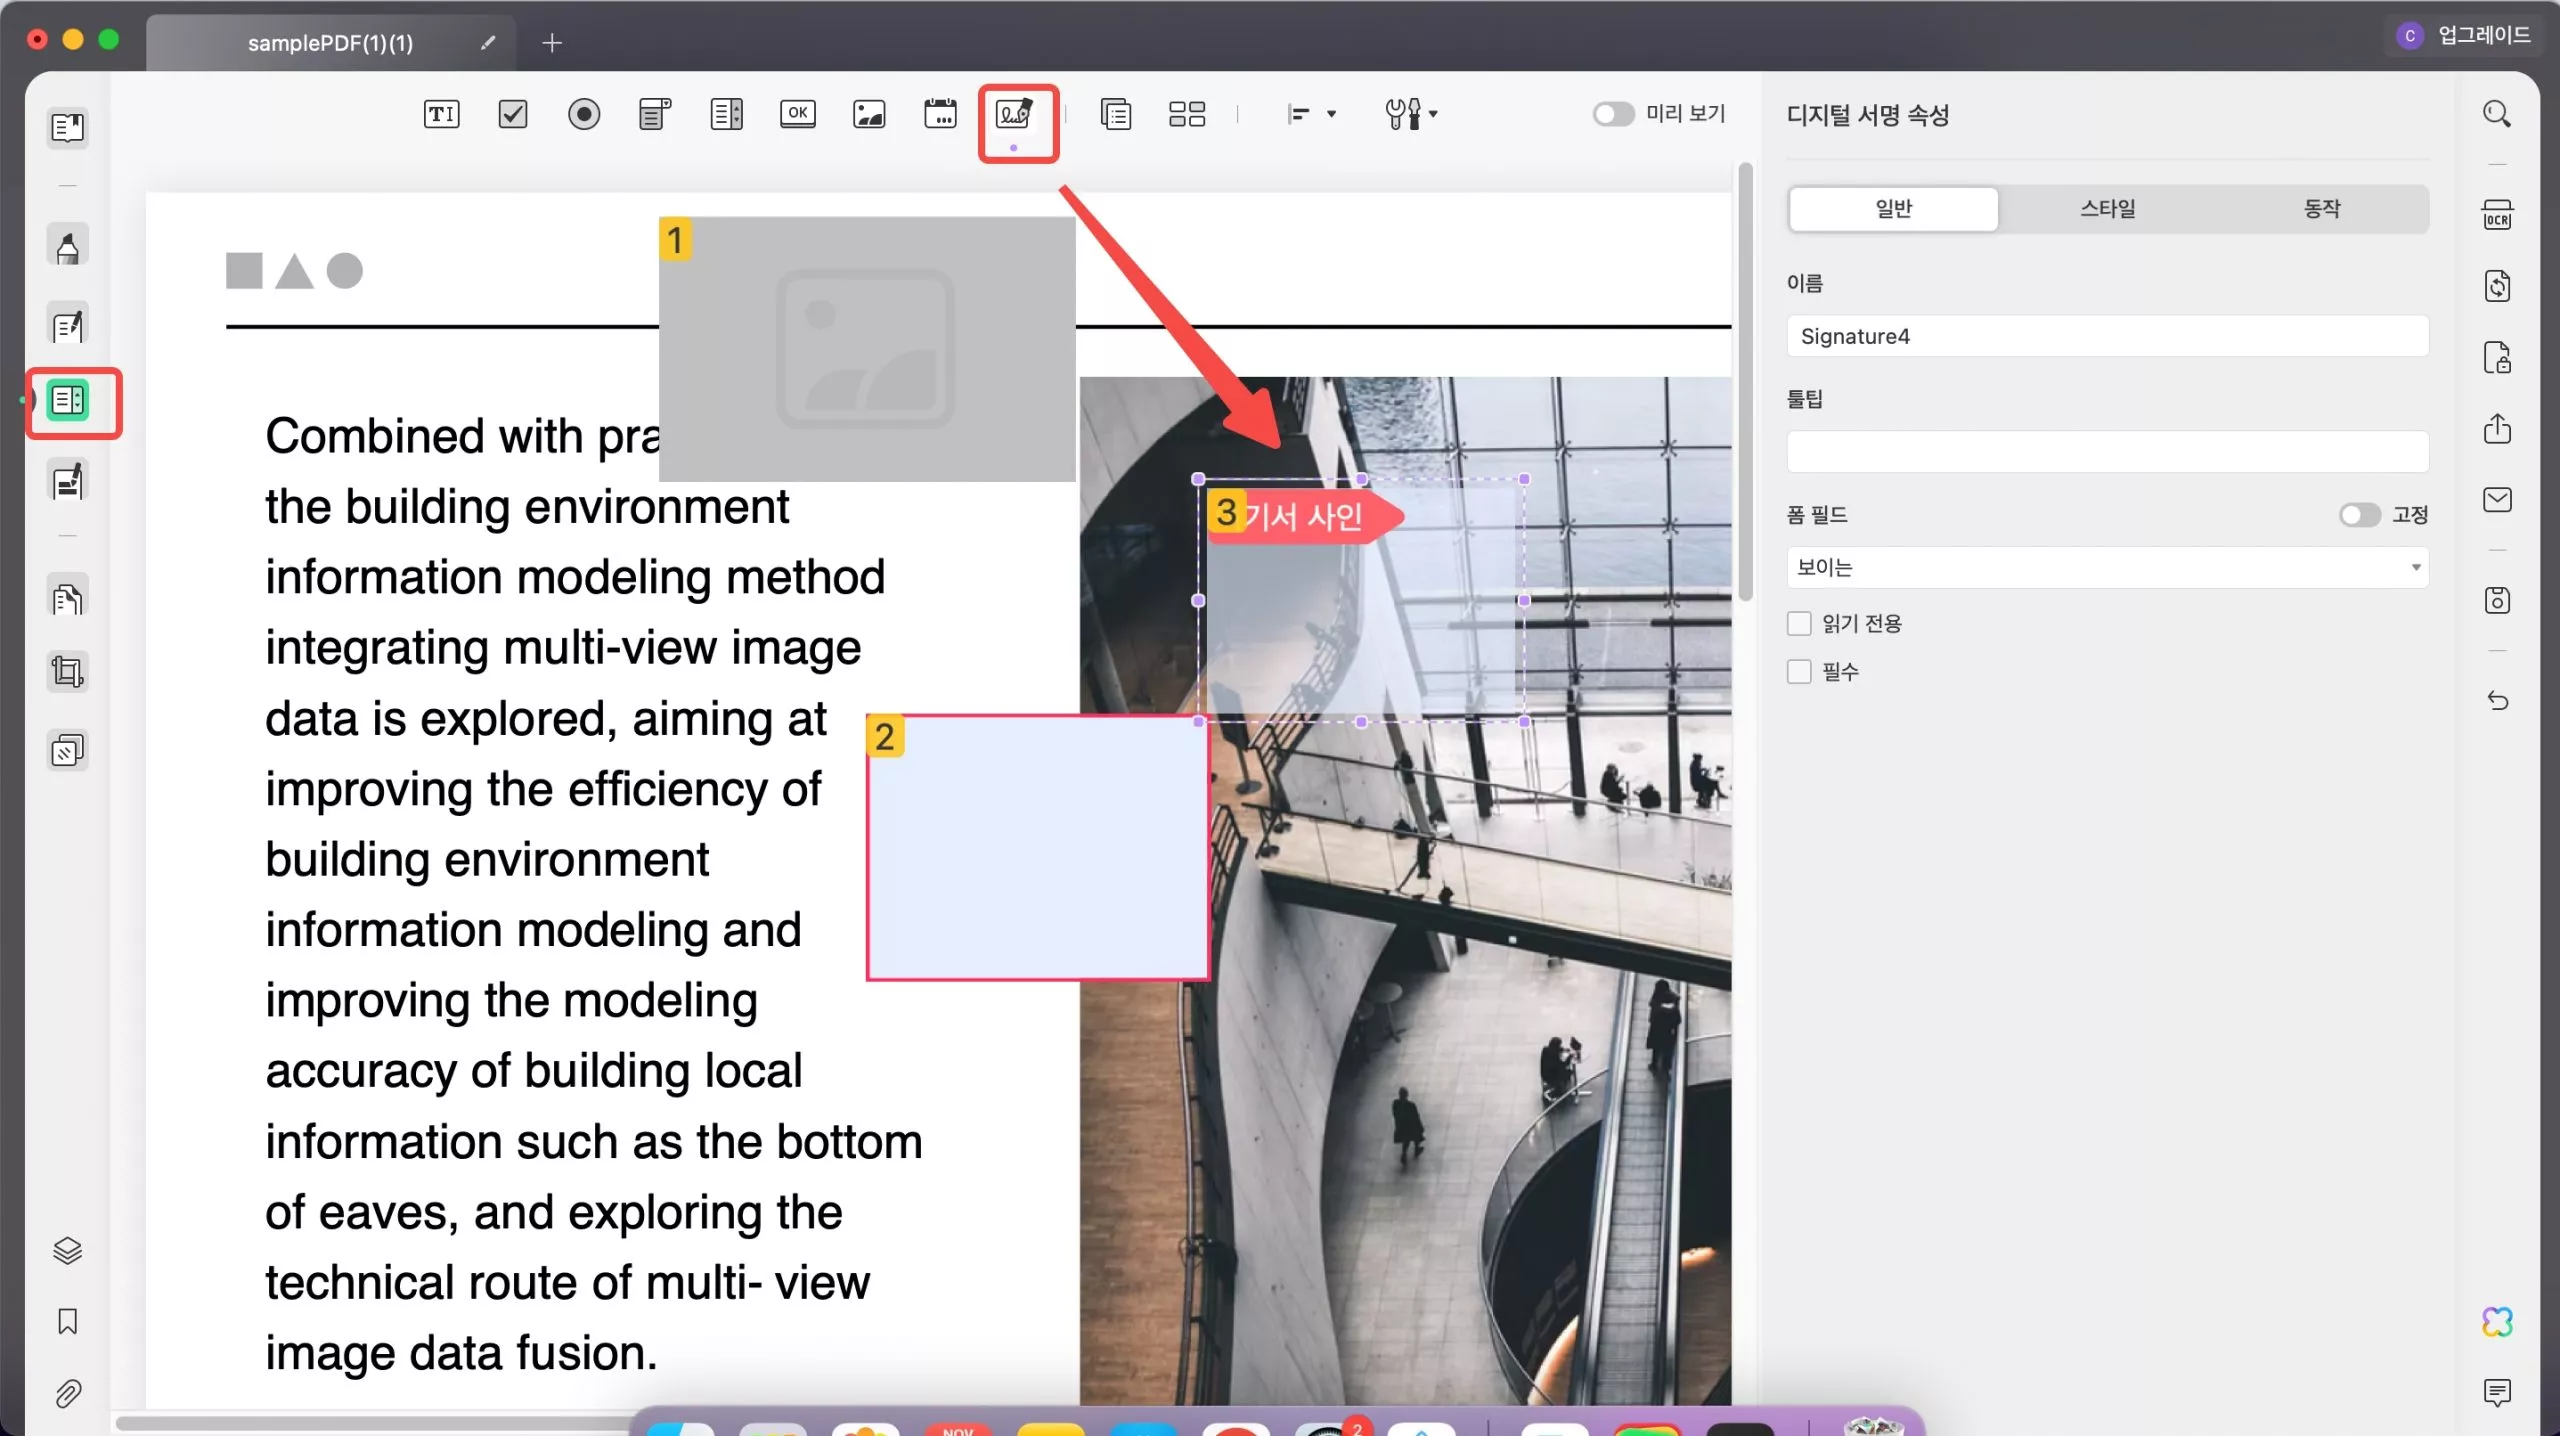Open the Convert PDF icon
This screenshot has height=1436, width=2560.
pyautogui.click(x=2497, y=286)
